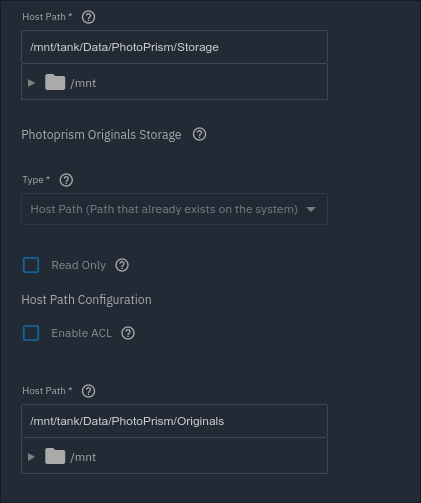Open the Type field help tooltip
The width and height of the screenshot is (421, 503).
66,180
